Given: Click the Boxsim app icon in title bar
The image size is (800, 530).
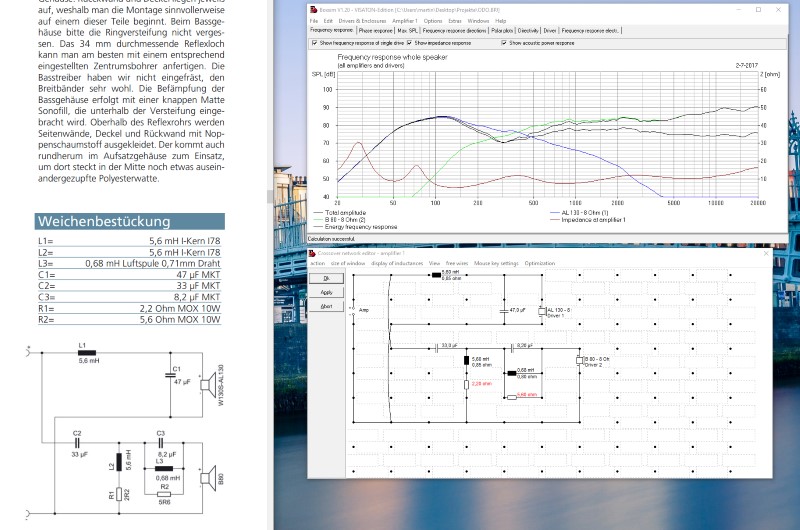Looking at the screenshot, I should (x=313, y=10).
